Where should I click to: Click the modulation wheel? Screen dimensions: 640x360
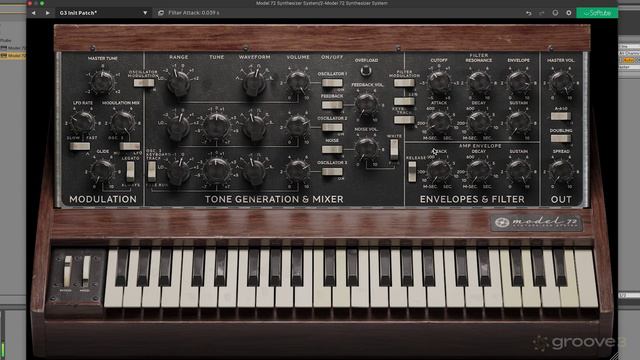pyautogui.click(x=86, y=271)
